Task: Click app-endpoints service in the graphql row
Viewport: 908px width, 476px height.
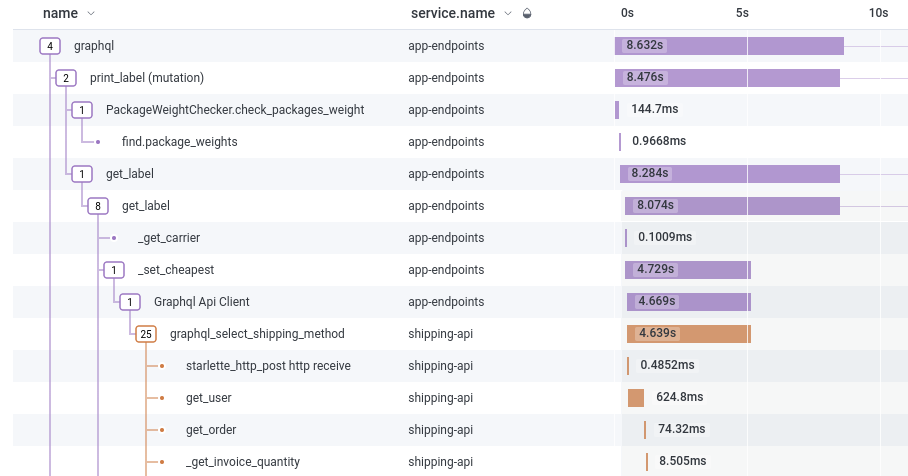Action: [x=446, y=46]
